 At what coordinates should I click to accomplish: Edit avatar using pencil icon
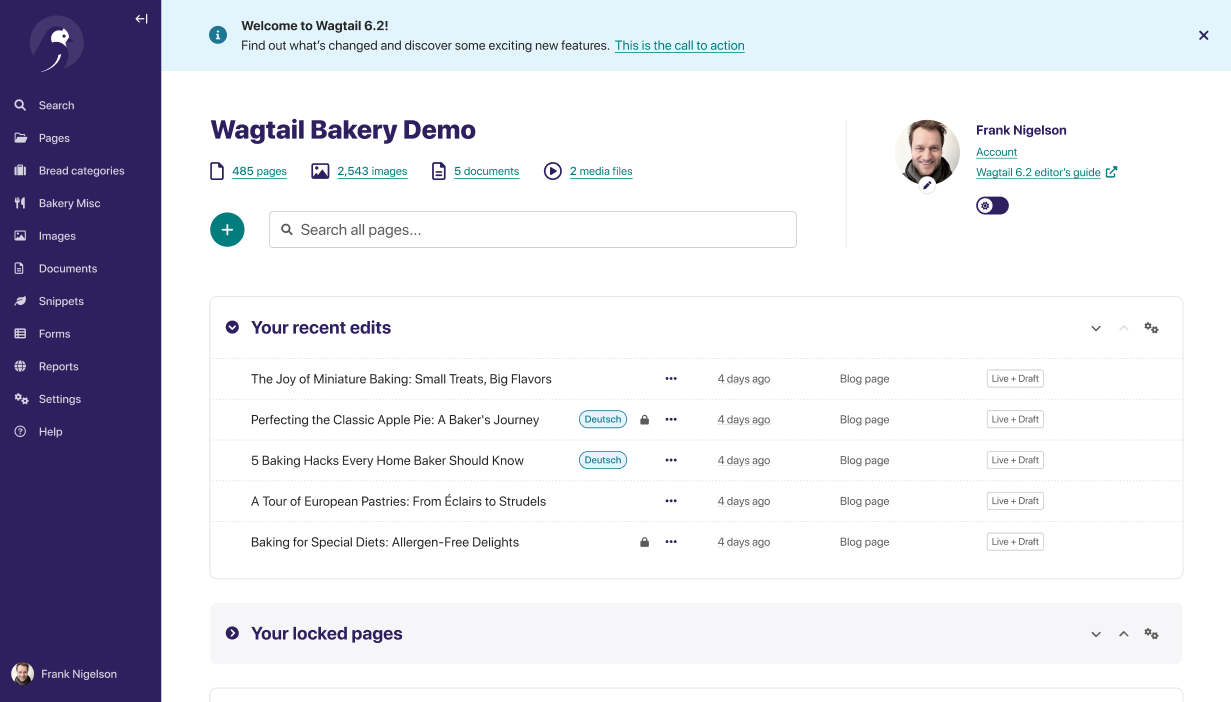[x=927, y=185]
